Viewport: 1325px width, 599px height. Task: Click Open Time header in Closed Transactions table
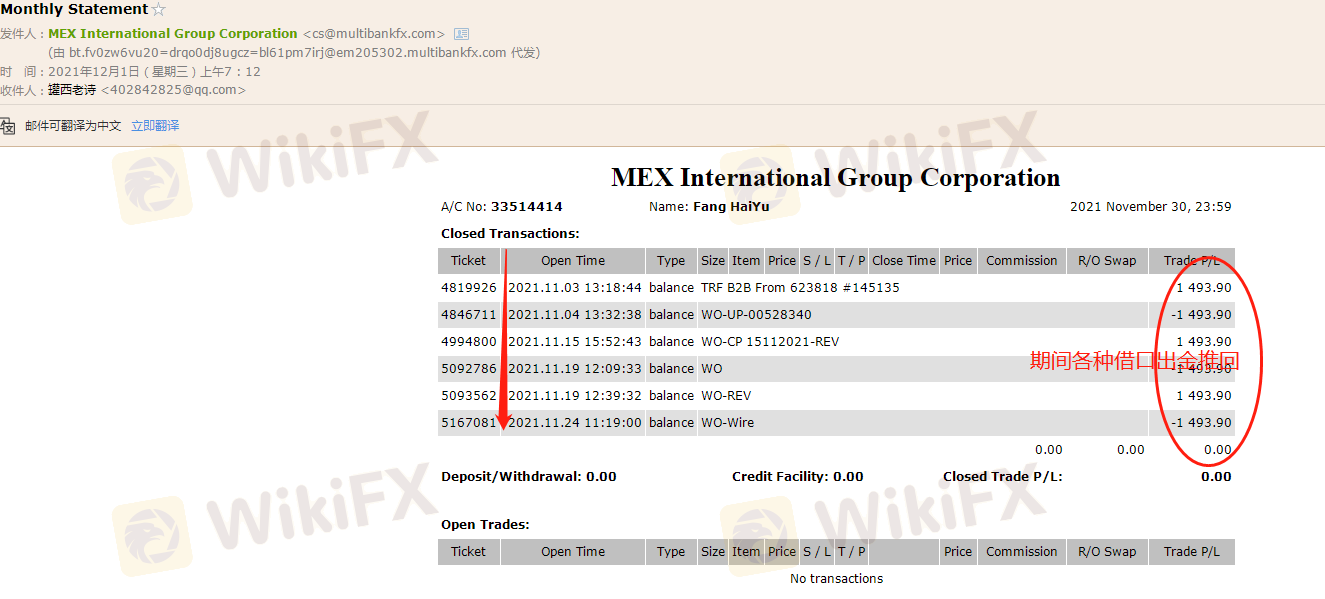(573, 261)
